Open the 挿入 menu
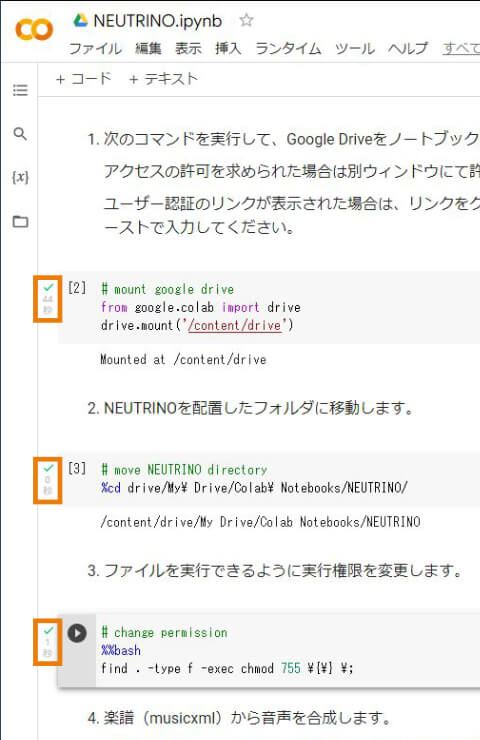 coord(228,48)
